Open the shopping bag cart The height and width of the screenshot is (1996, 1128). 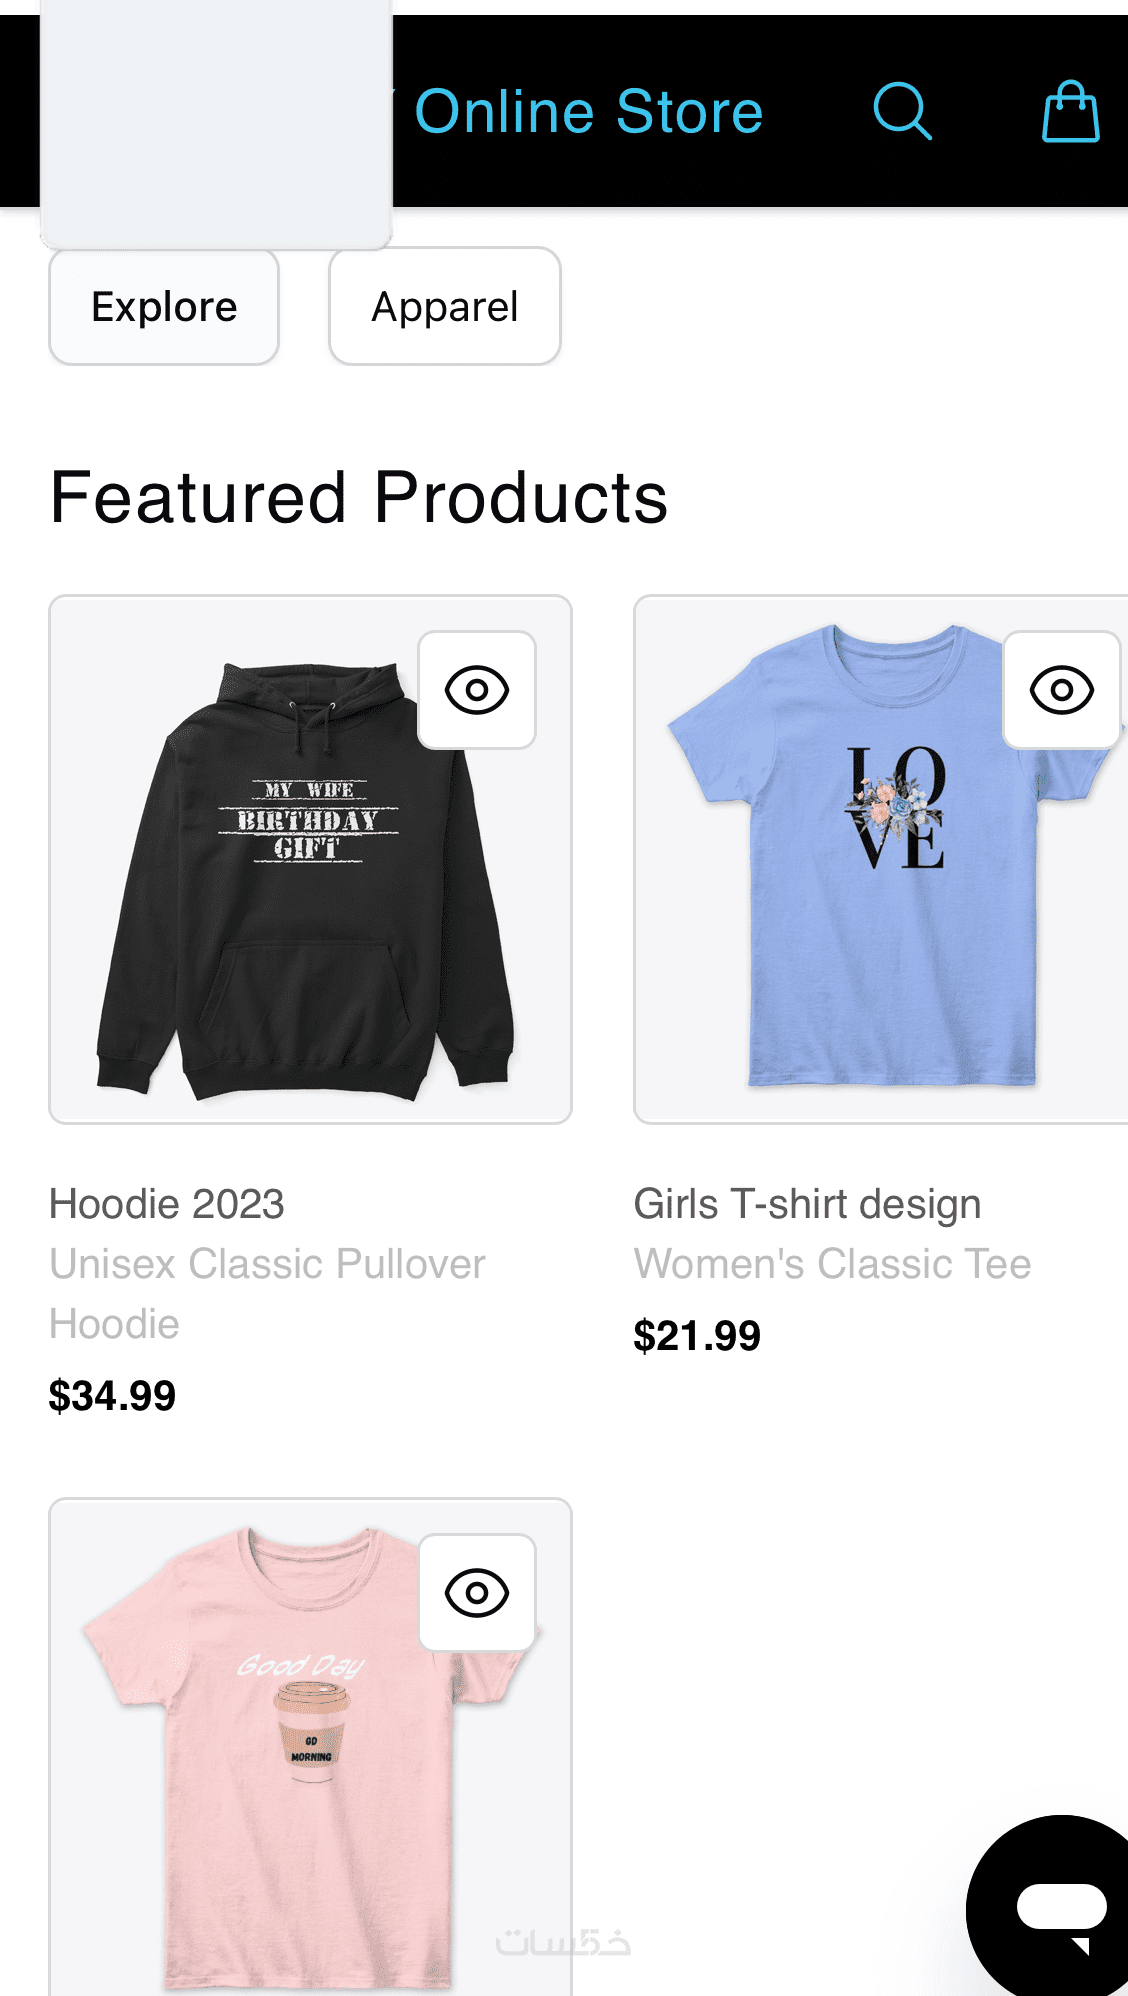pos(1070,111)
